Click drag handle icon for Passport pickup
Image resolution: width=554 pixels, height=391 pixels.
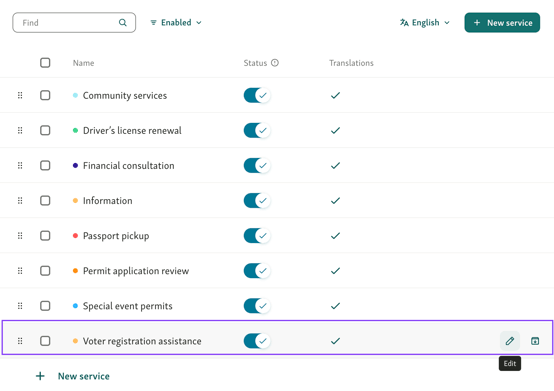[20, 236]
